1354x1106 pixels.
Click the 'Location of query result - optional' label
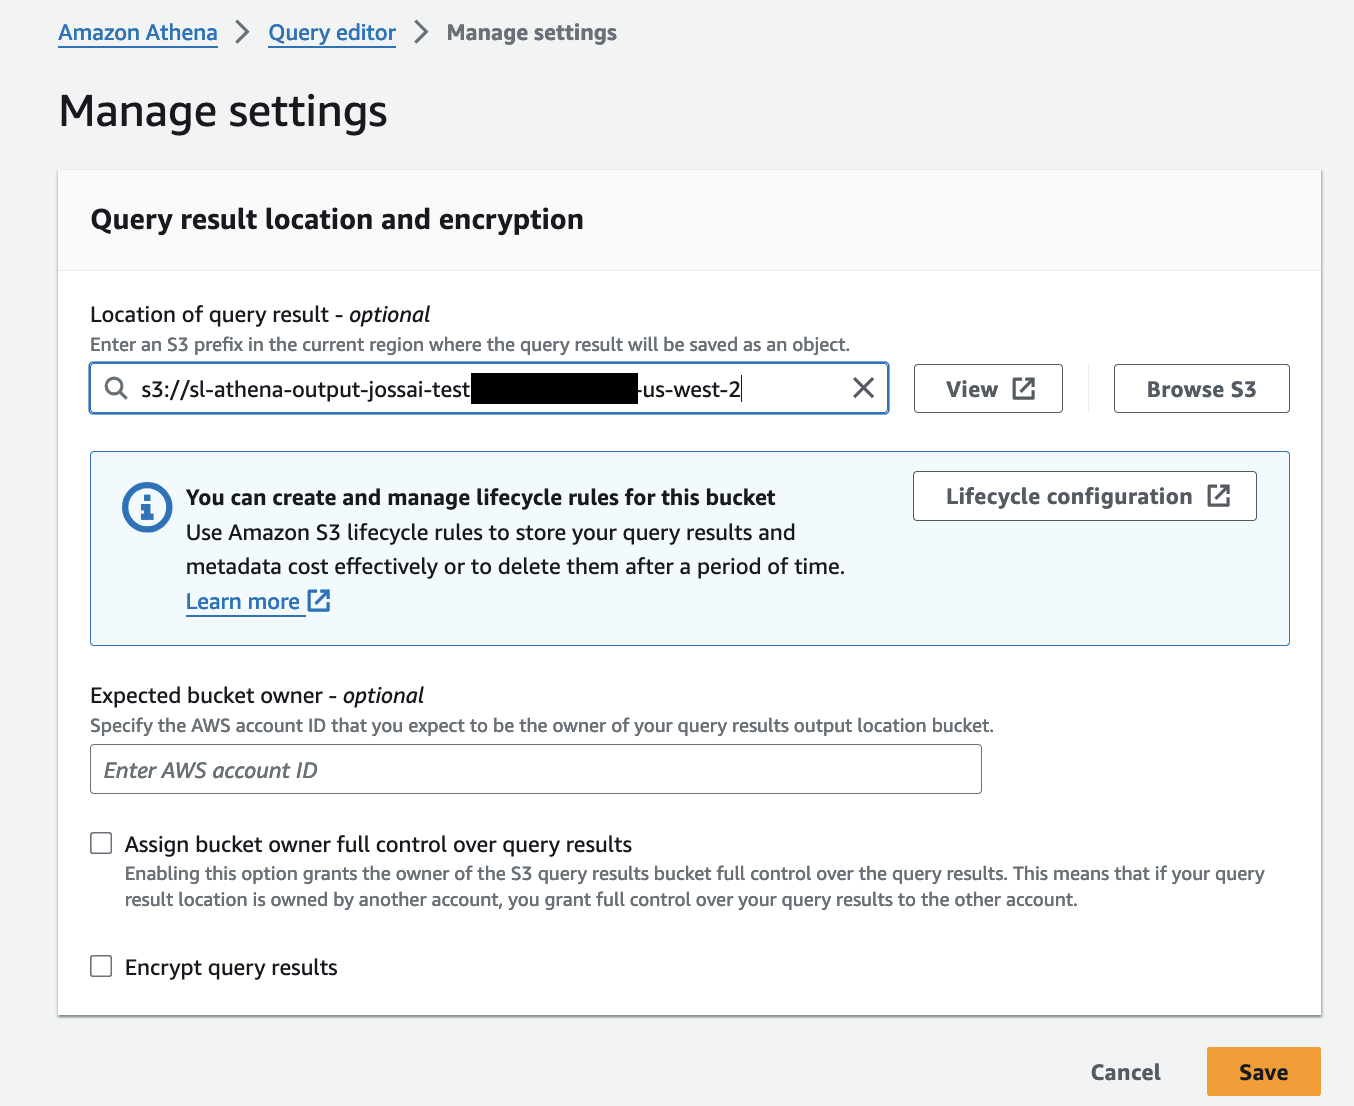260,314
